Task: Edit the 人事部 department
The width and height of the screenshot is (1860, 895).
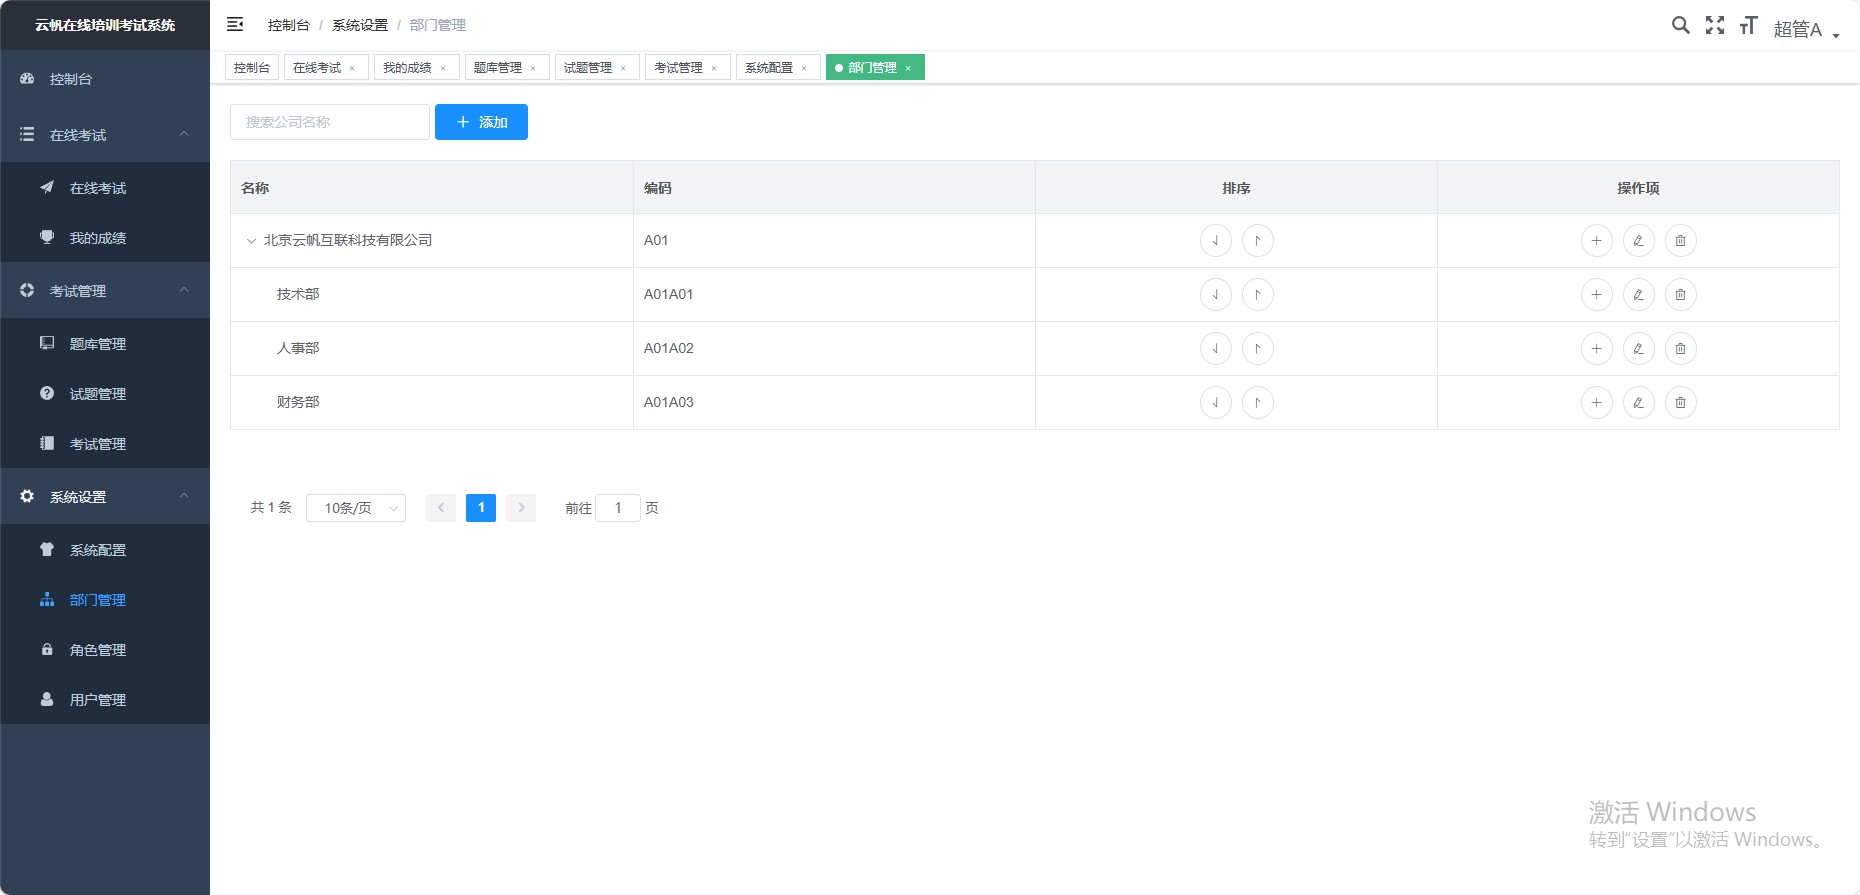Action: pos(1638,348)
